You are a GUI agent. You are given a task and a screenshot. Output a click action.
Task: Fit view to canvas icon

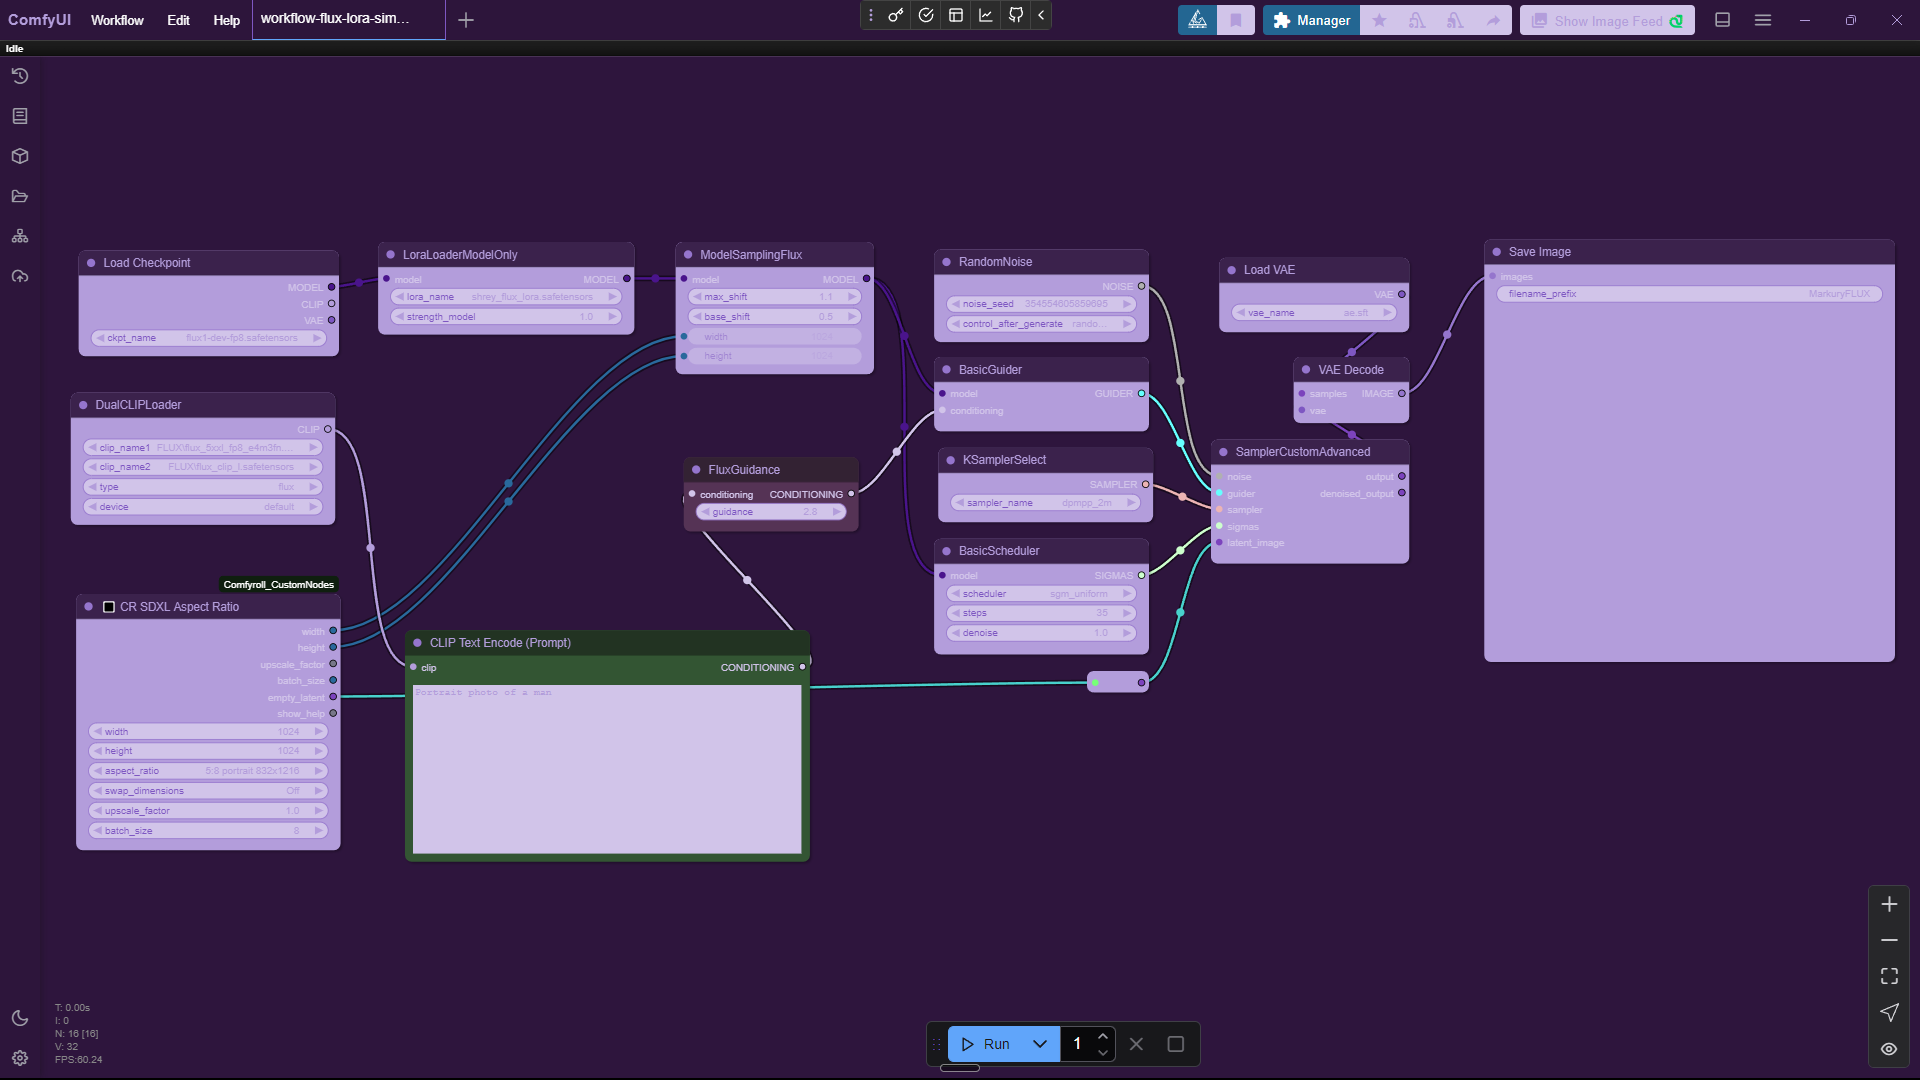[x=1889, y=976]
